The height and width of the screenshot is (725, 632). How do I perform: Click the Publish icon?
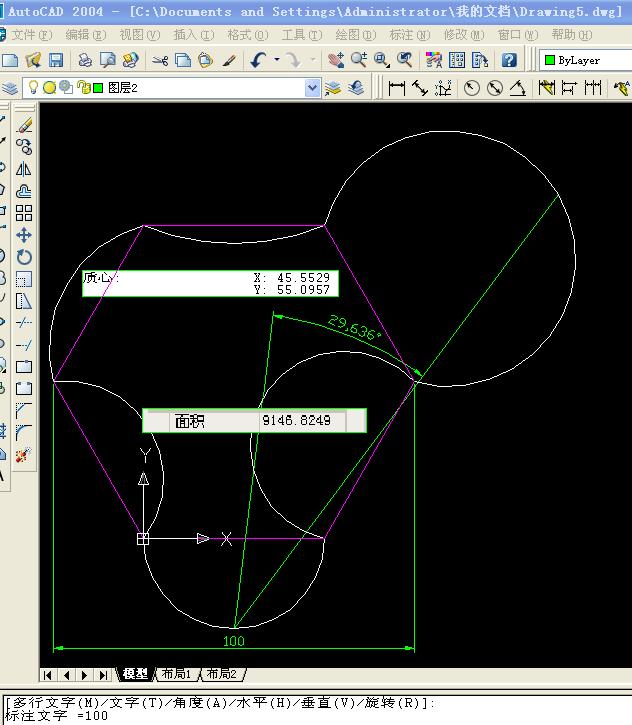coord(130,60)
